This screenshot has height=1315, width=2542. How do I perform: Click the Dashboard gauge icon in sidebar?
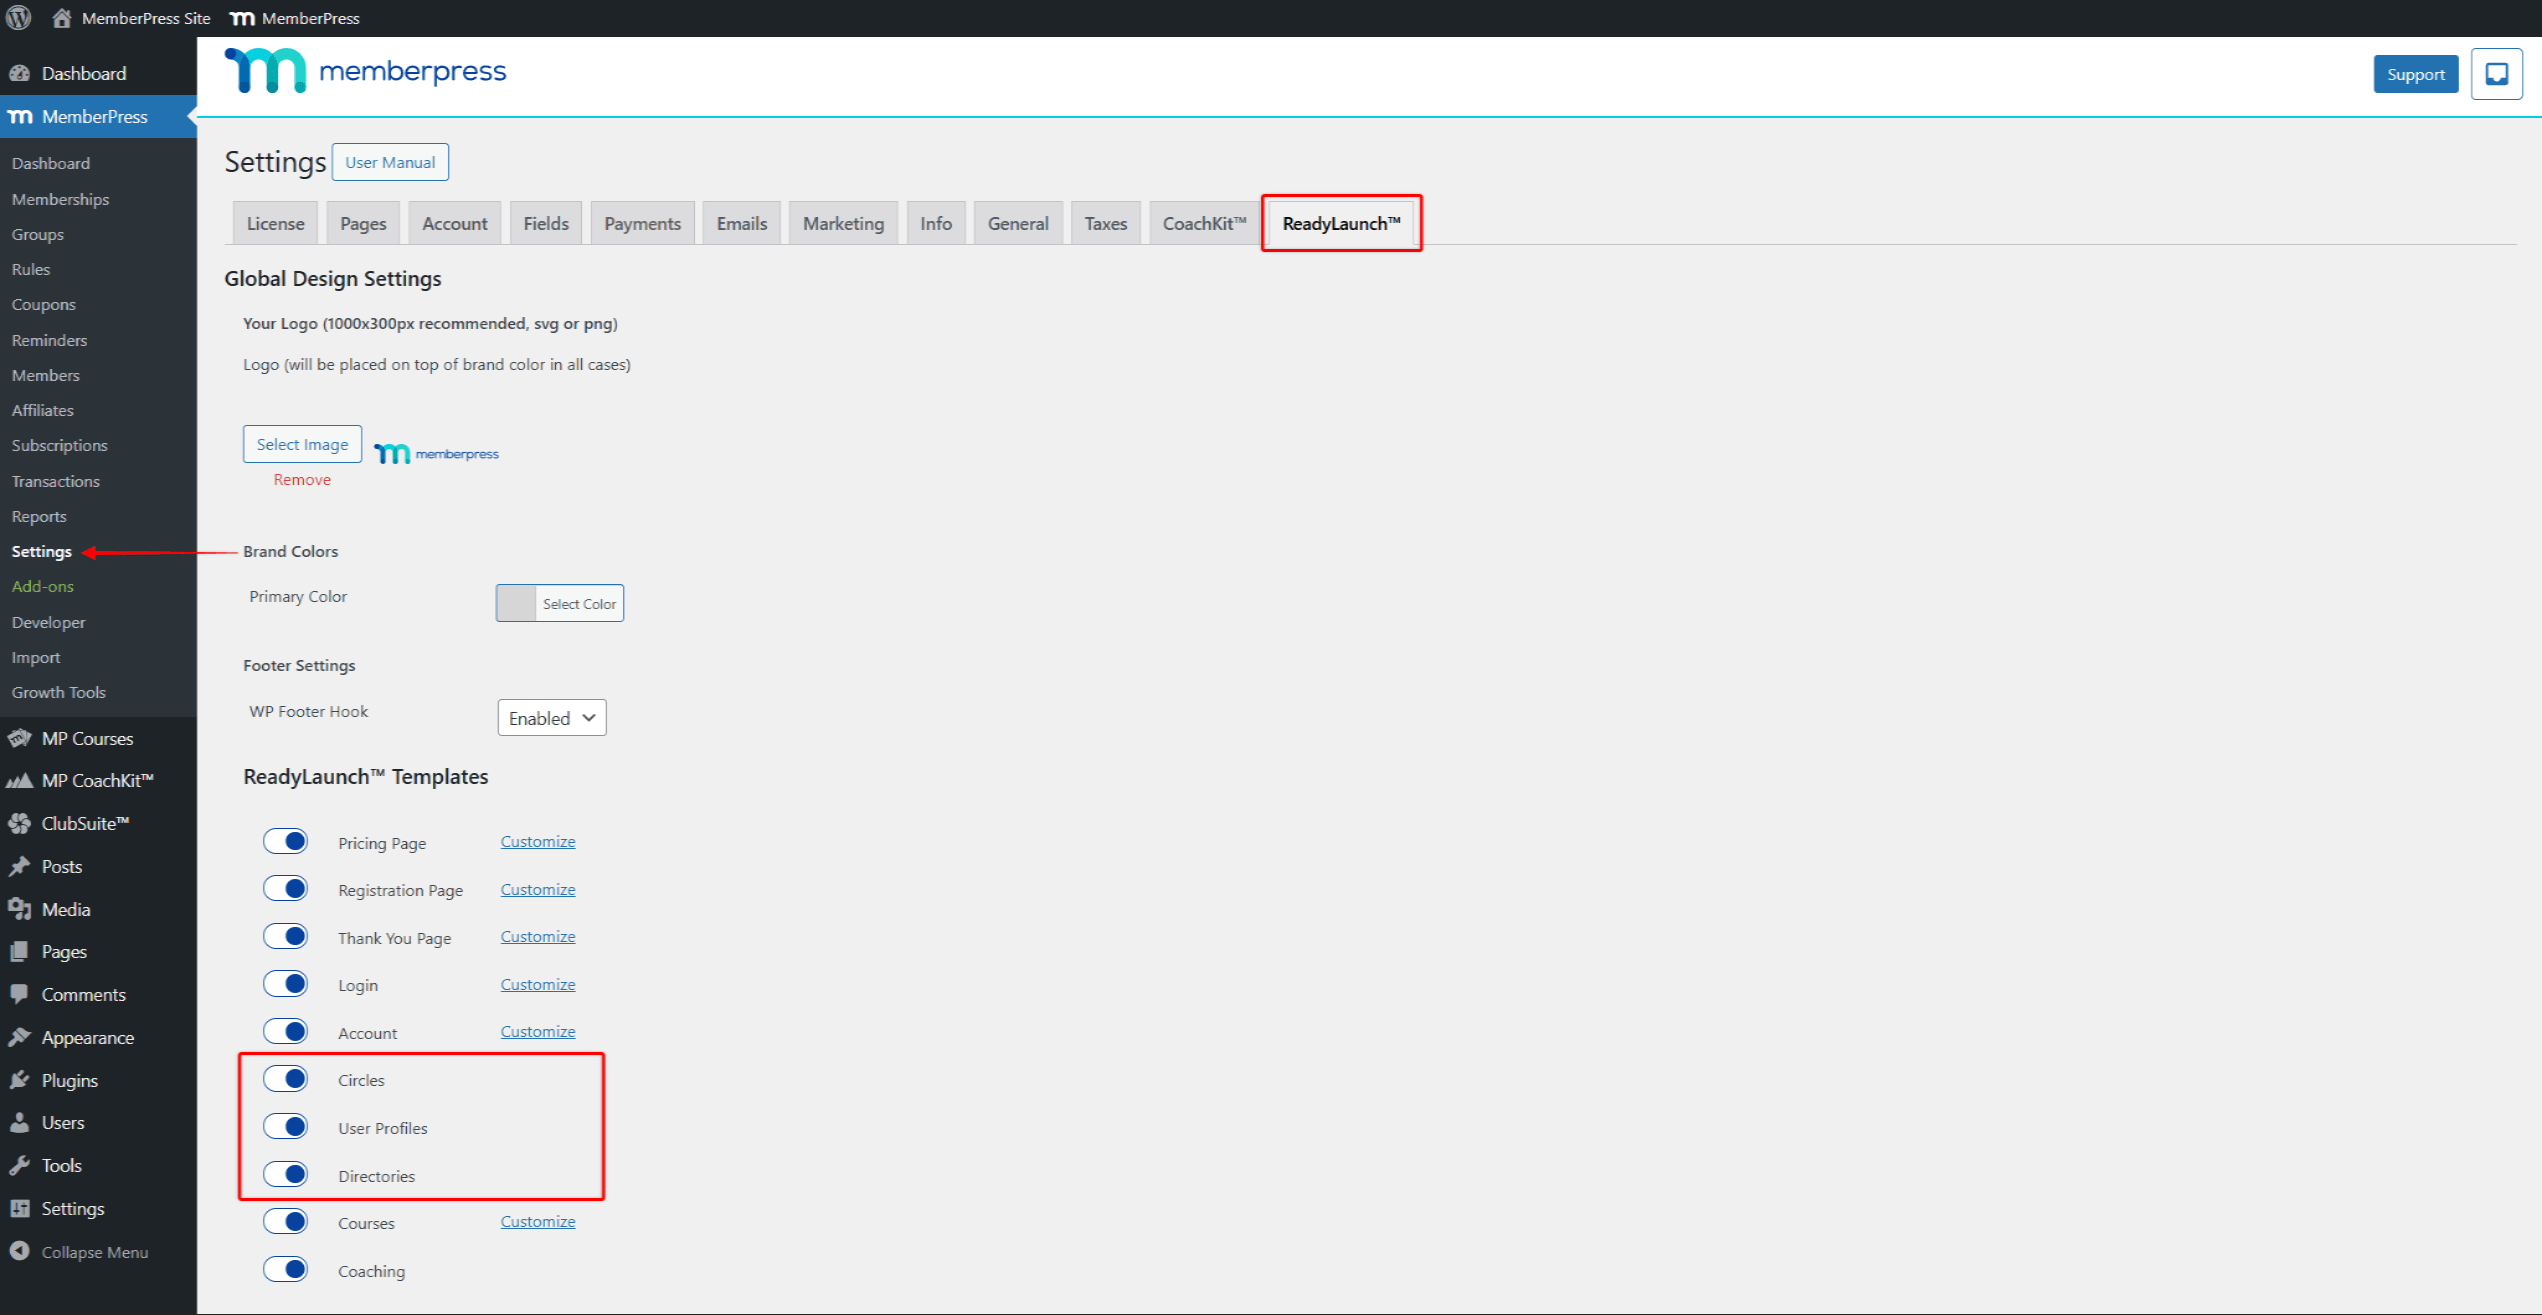20,73
